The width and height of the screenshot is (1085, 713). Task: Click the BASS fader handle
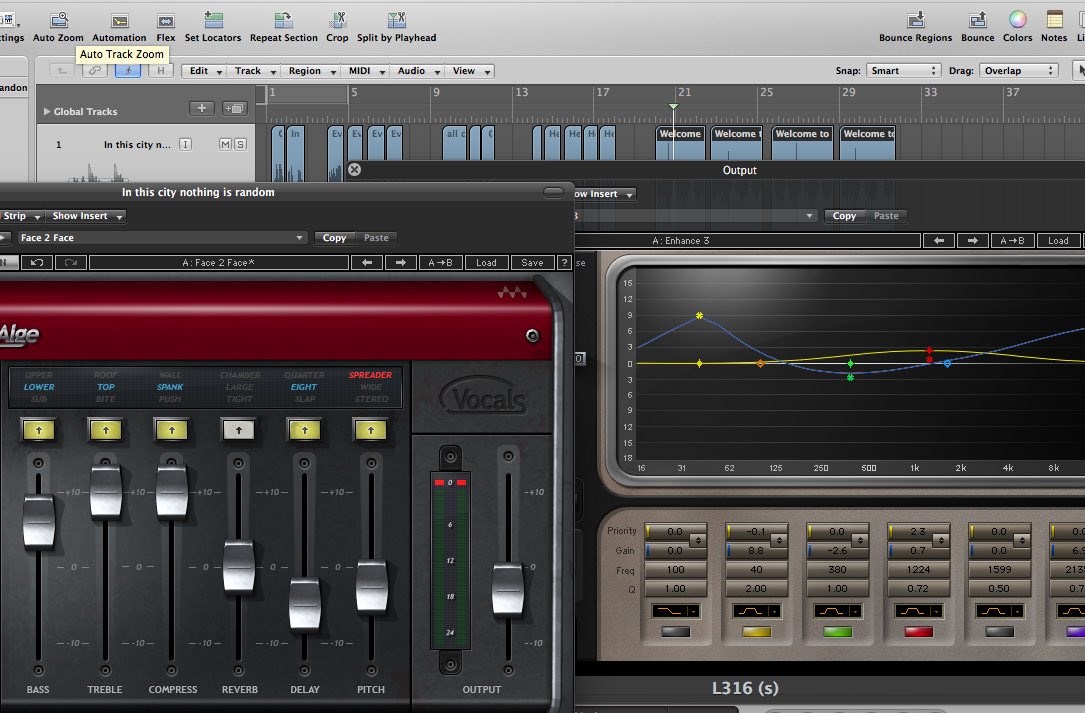pos(39,523)
